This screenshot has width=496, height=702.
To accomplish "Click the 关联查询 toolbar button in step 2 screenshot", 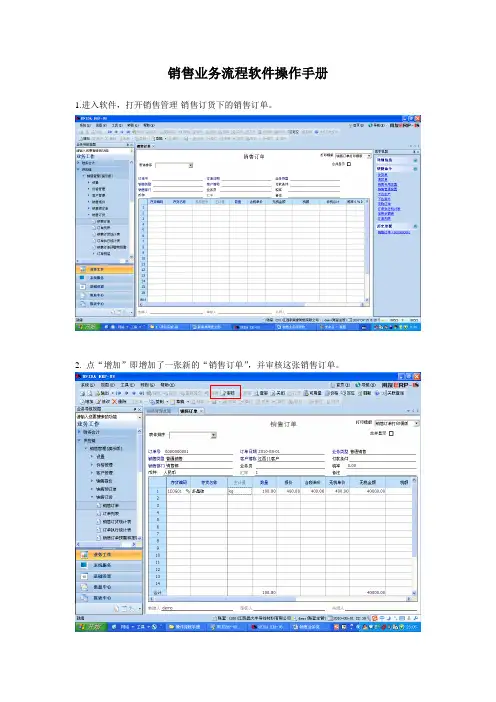I will coord(393,393).
